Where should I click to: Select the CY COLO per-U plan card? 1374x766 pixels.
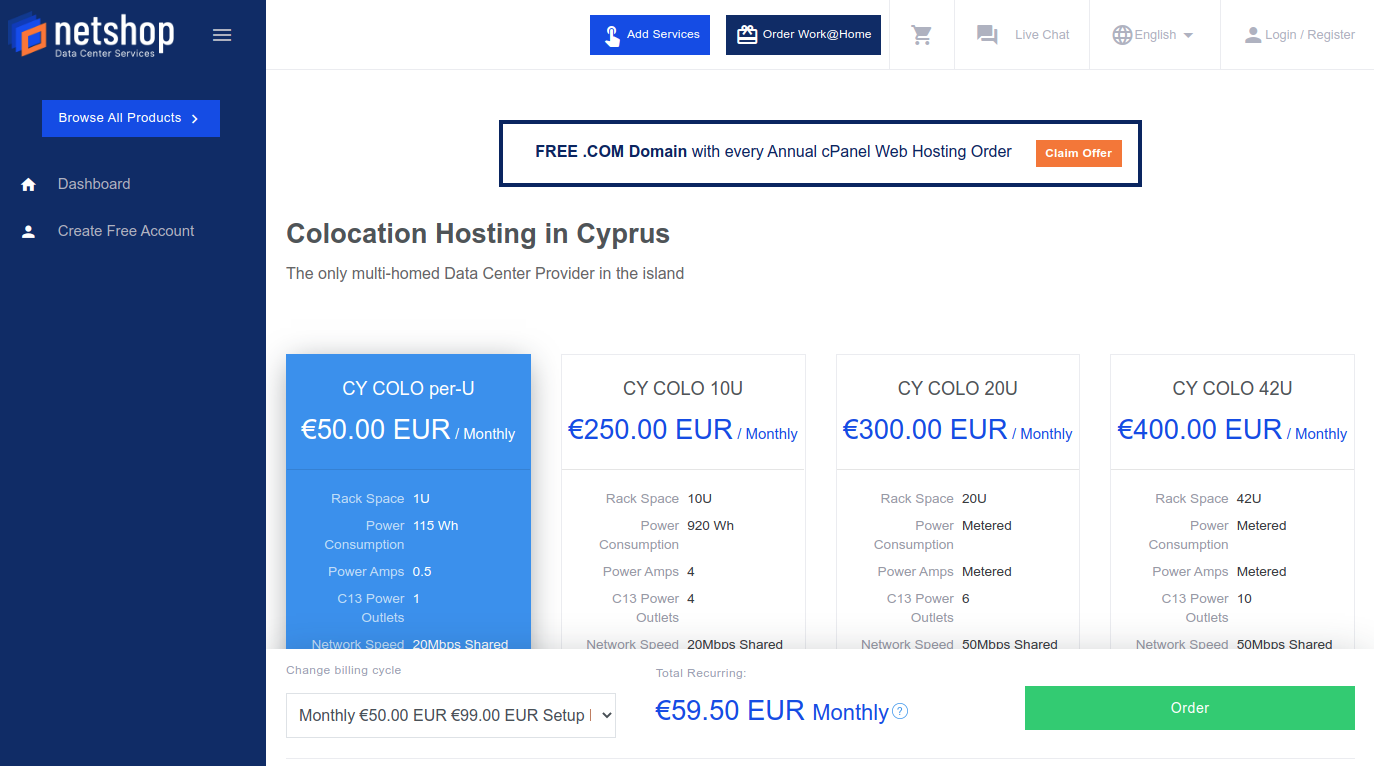408,502
